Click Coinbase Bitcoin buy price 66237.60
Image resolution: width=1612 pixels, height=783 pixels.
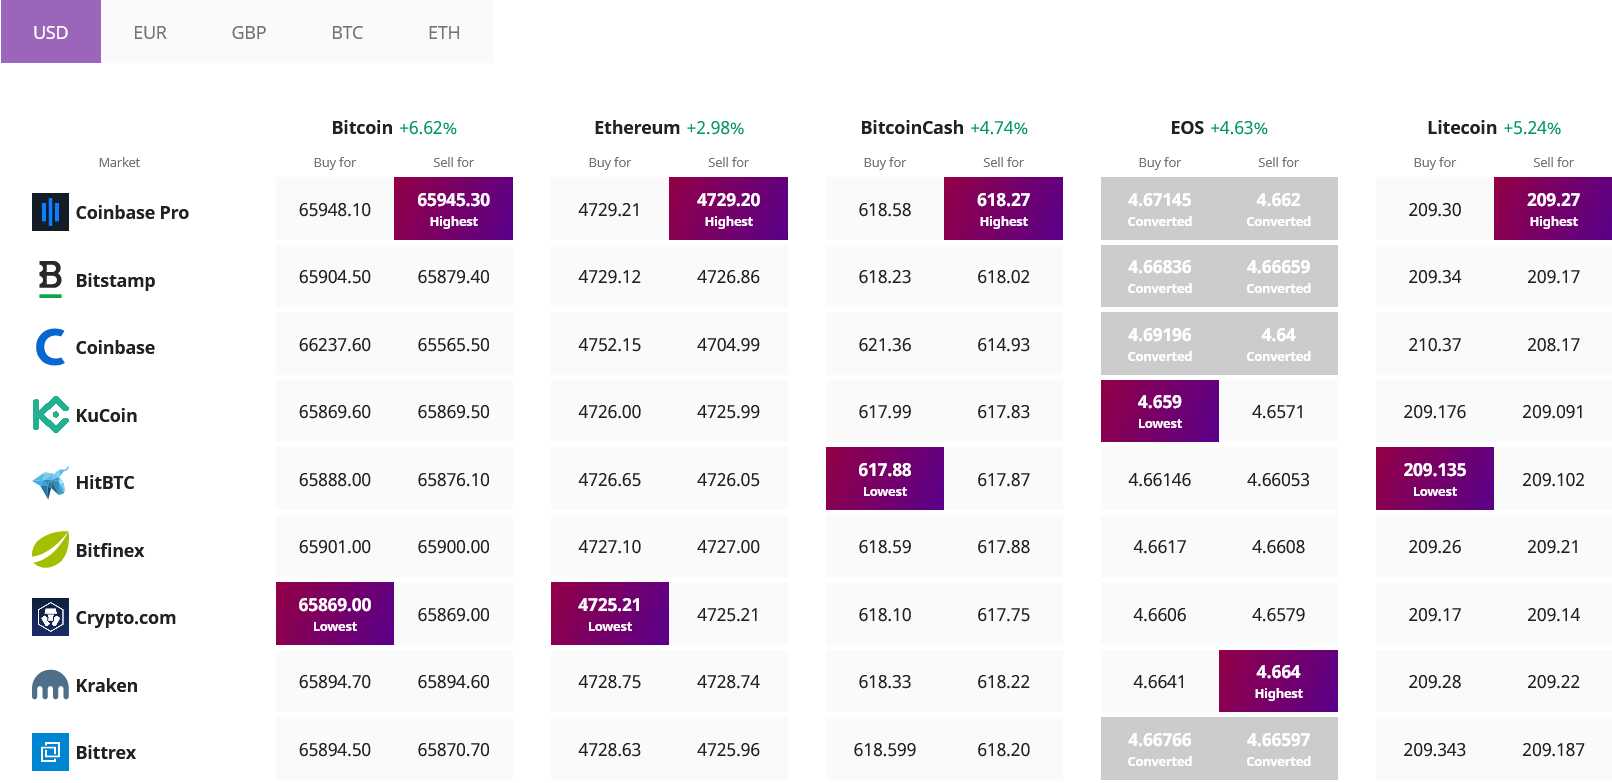(x=335, y=344)
